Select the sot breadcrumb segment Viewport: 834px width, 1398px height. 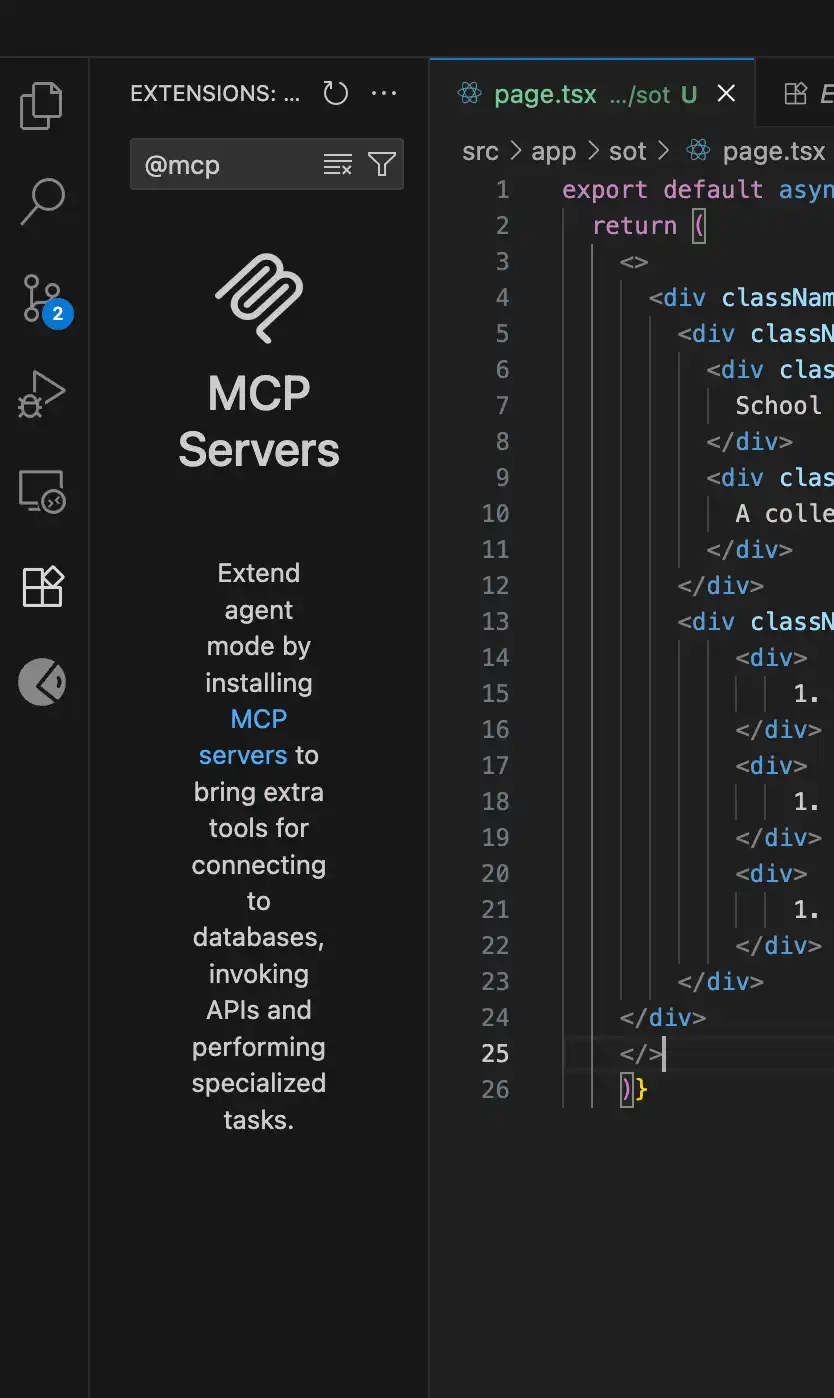(x=628, y=152)
